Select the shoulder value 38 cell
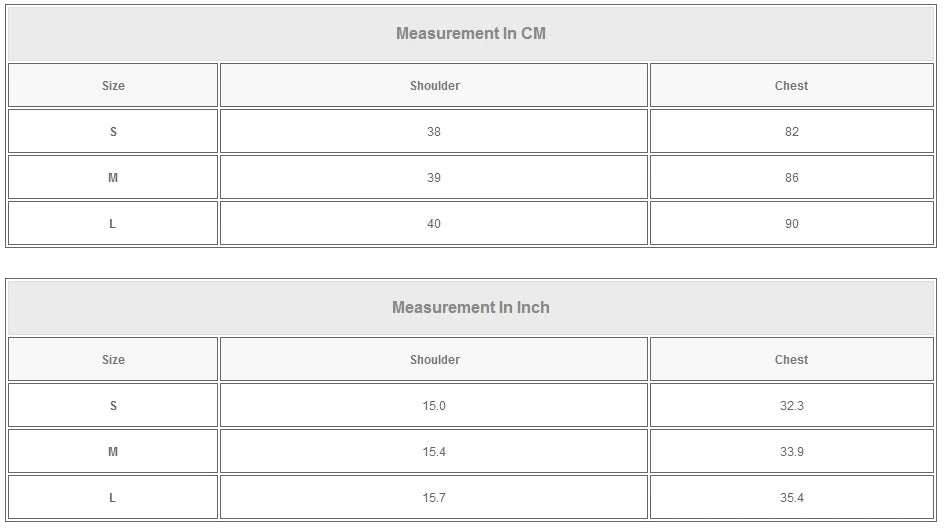The height and width of the screenshot is (528, 945). point(434,132)
